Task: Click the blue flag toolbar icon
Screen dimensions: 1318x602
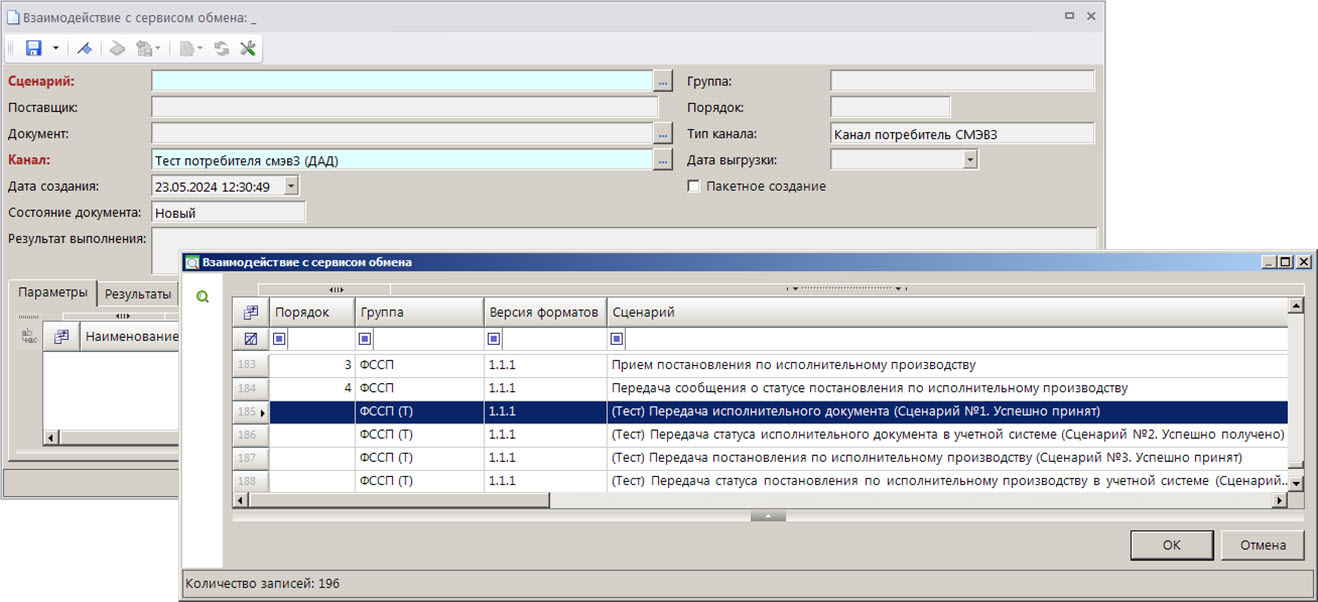Action: [x=85, y=48]
